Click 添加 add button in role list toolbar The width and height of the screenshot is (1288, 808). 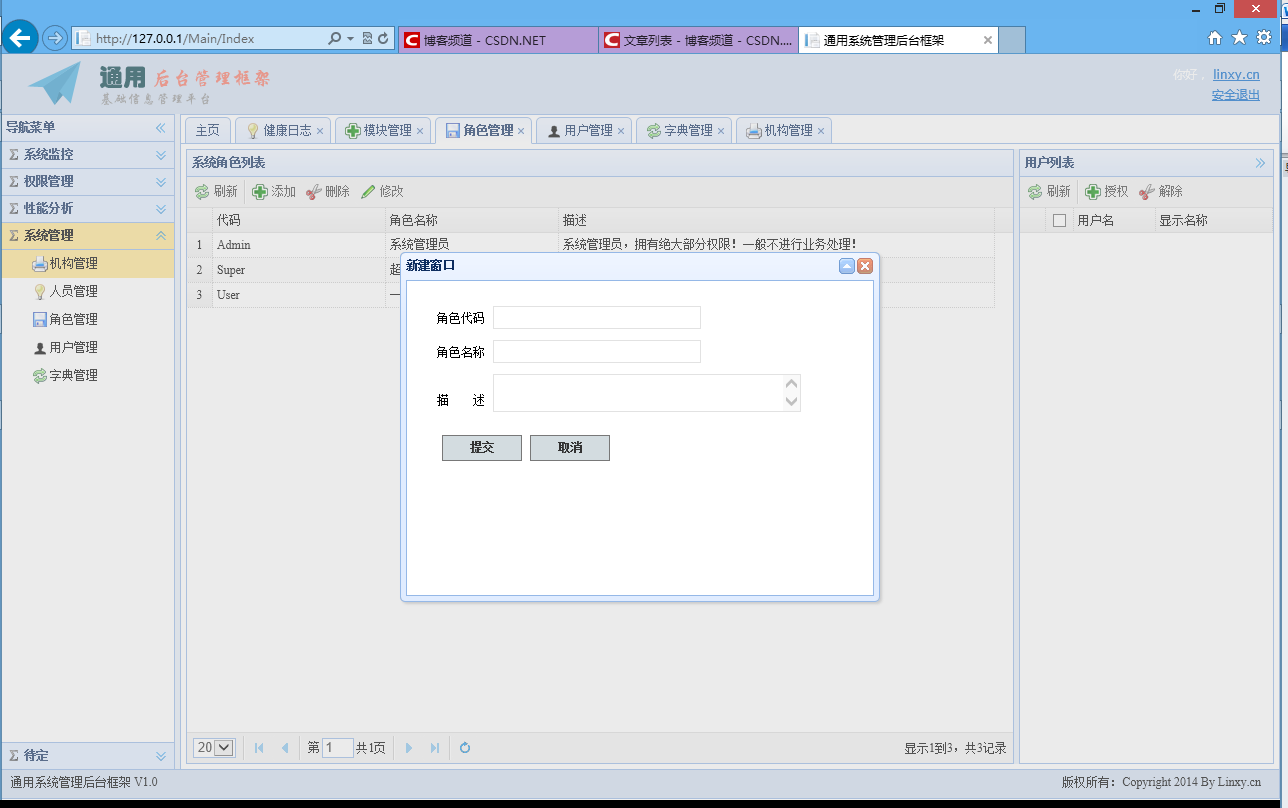click(x=274, y=191)
